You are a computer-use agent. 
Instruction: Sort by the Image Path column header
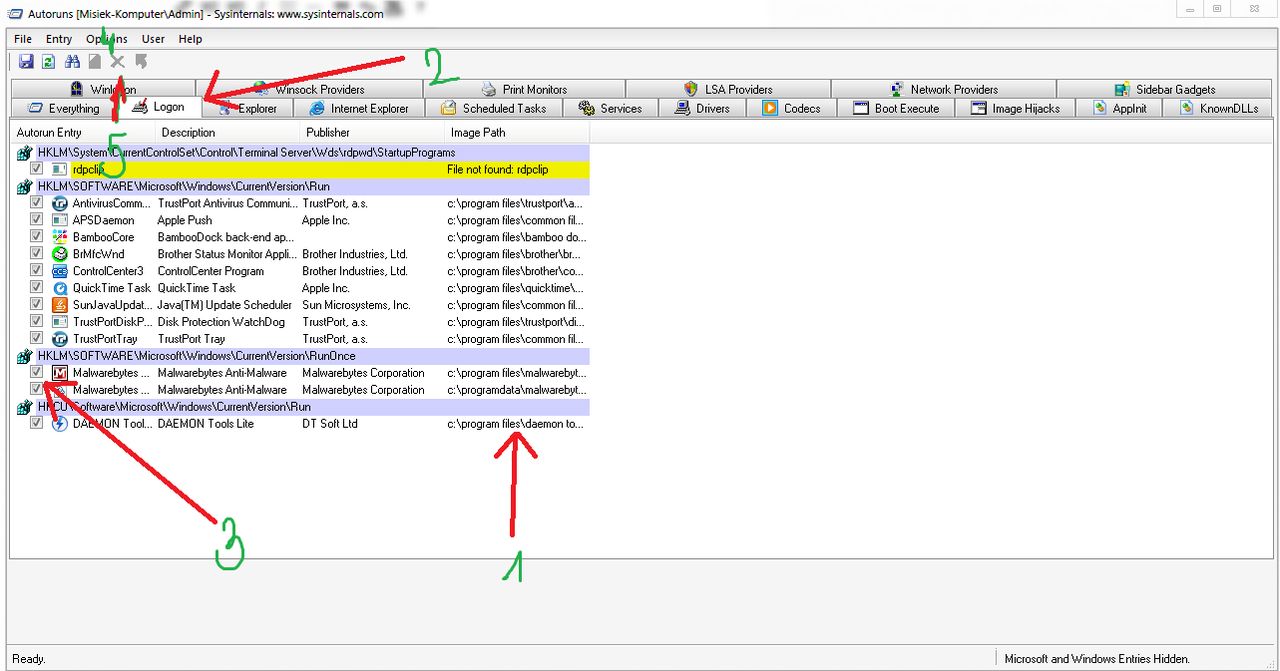tap(517, 132)
